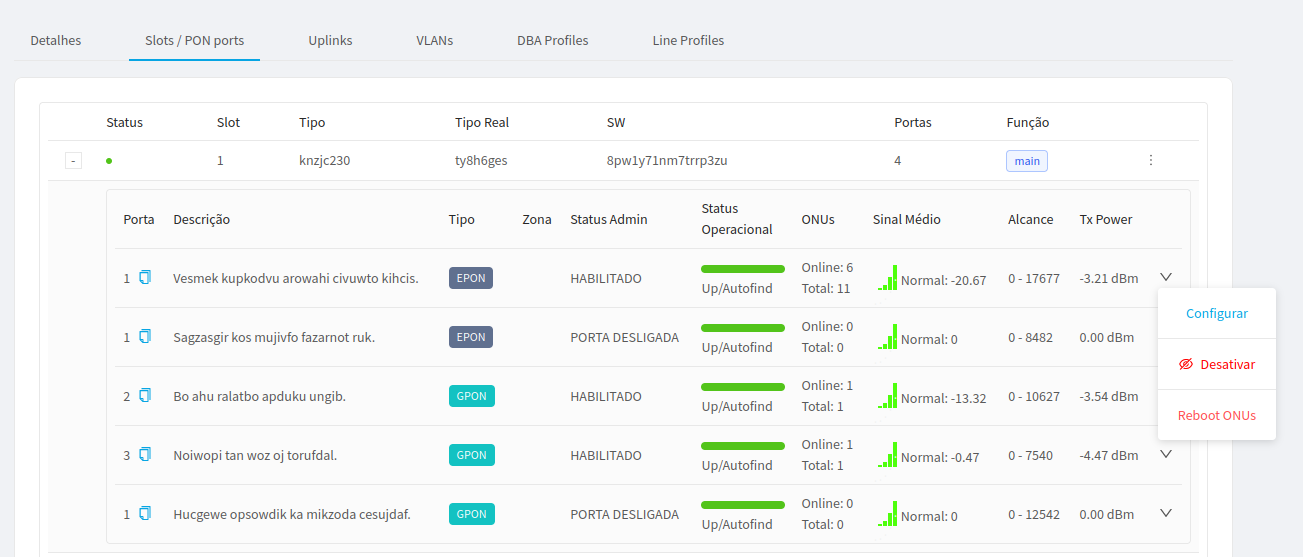Choose Reboot ONUs from the popup menu
Screen dimensions: 1303x557
pyautogui.click(x=1216, y=415)
